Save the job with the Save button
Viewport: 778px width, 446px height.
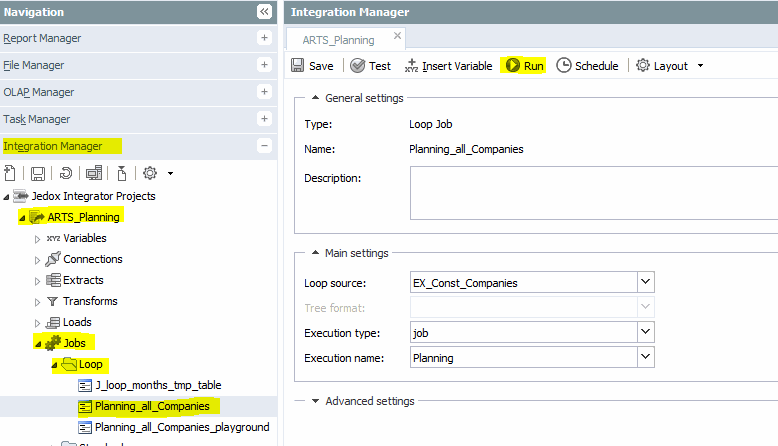coord(312,65)
